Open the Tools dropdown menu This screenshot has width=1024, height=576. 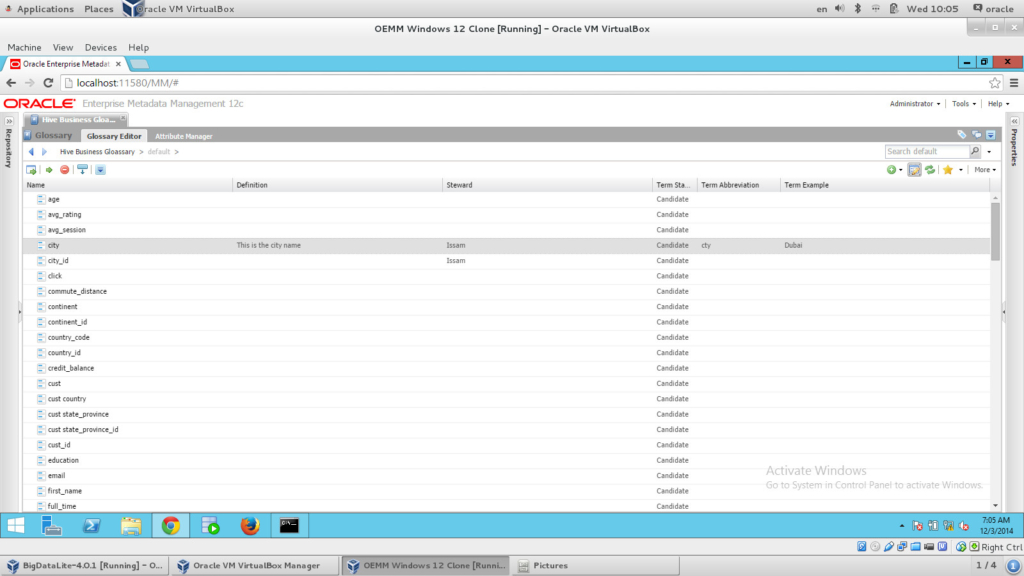[964, 104]
